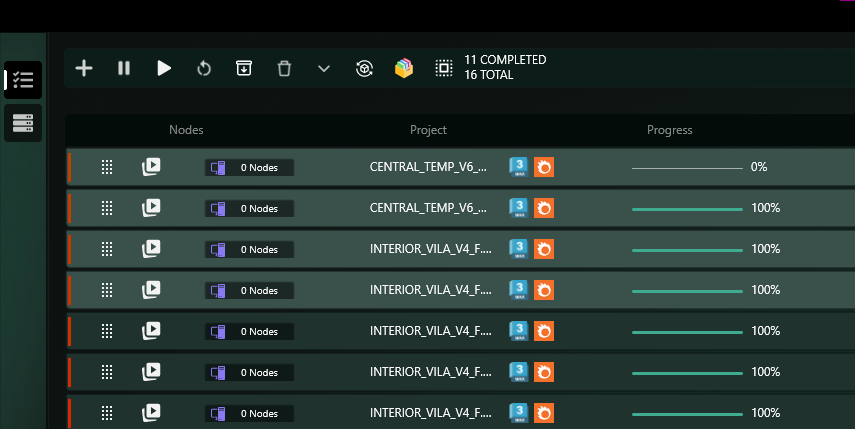Click the empty progress bar at 0%

pos(687,168)
